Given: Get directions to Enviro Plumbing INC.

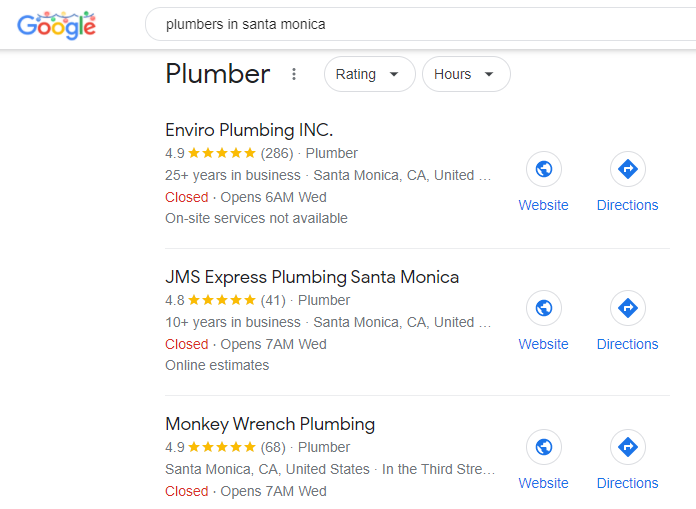Looking at the screenshot, I should [628, 169].
